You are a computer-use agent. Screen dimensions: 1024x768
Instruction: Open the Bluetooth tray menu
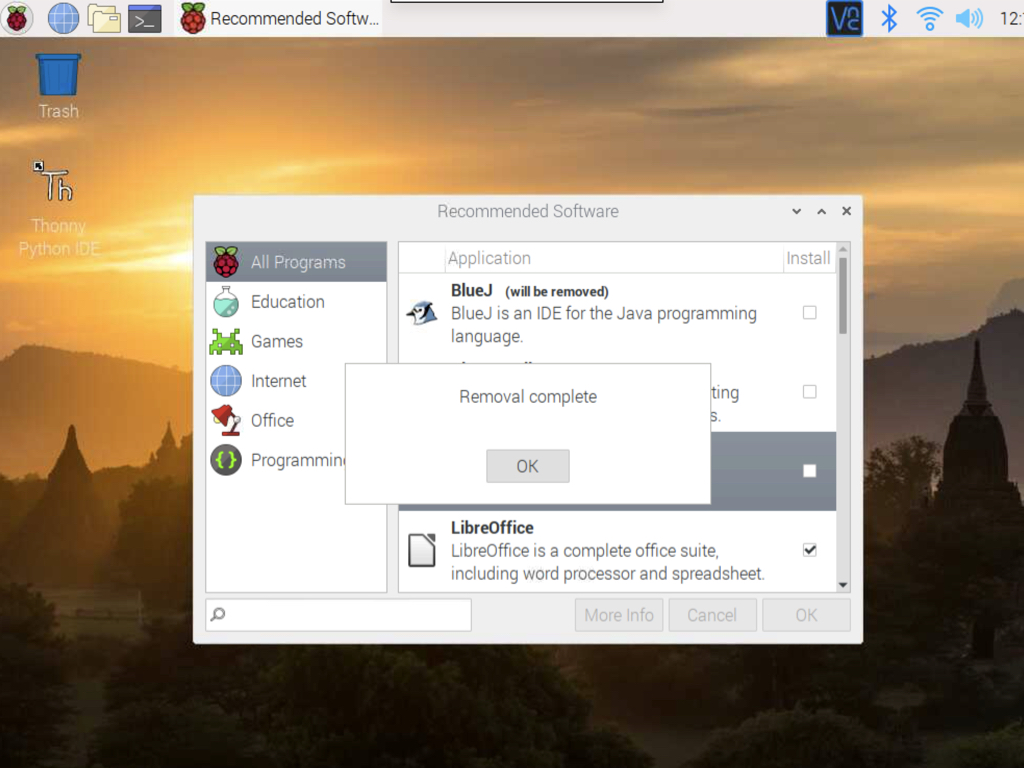click(x=889, y=18)
